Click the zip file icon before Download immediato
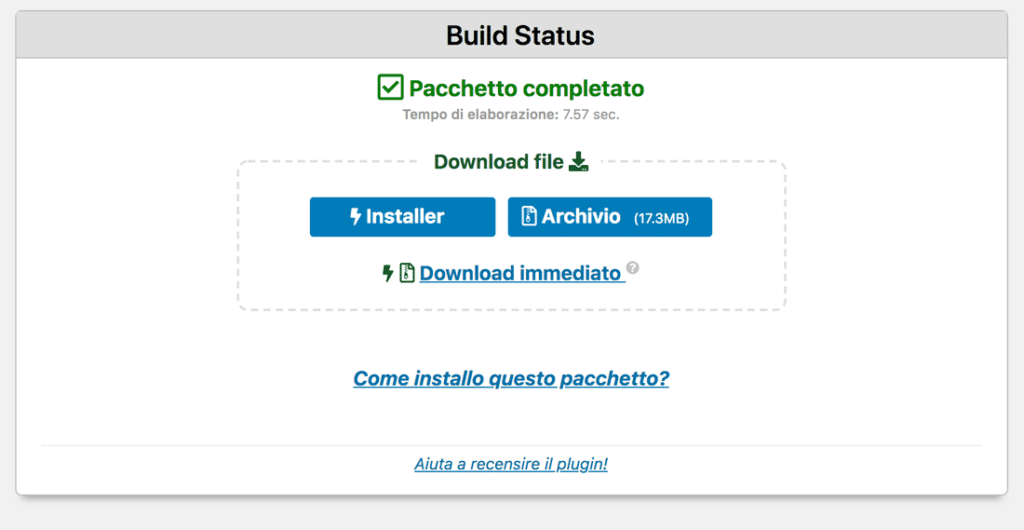The image size is (1024, 530). [407, 273]
